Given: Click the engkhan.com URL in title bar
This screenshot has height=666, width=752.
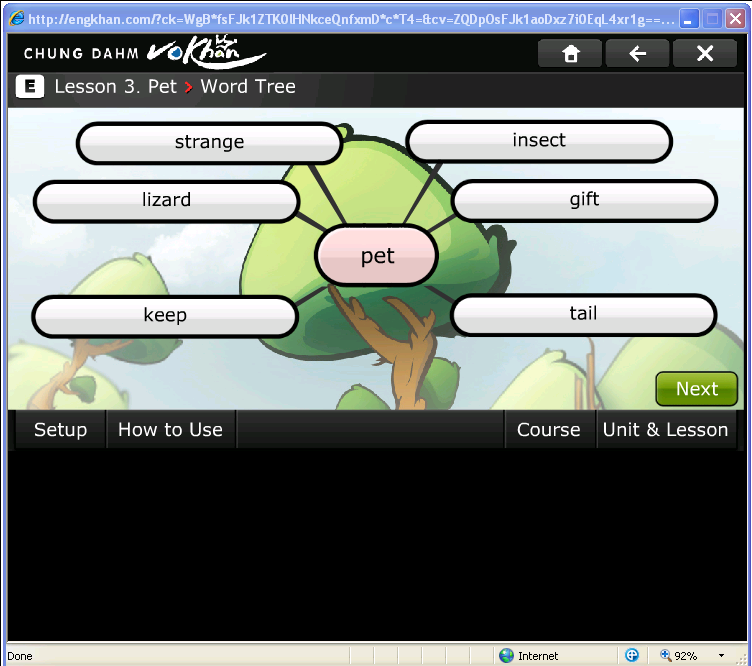Looking at the screenshot, I should click(351, 19).
